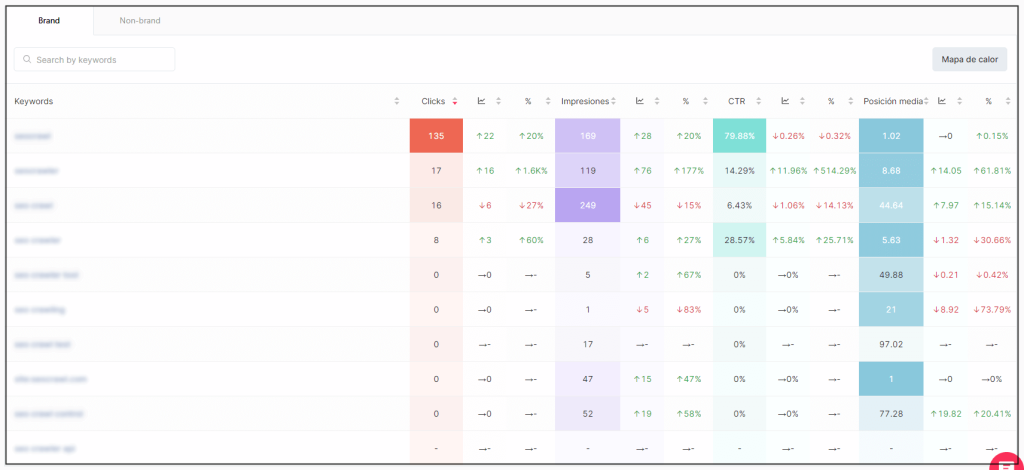
Task: Focus the Search by keywords input field
Action: click(100, 60)
